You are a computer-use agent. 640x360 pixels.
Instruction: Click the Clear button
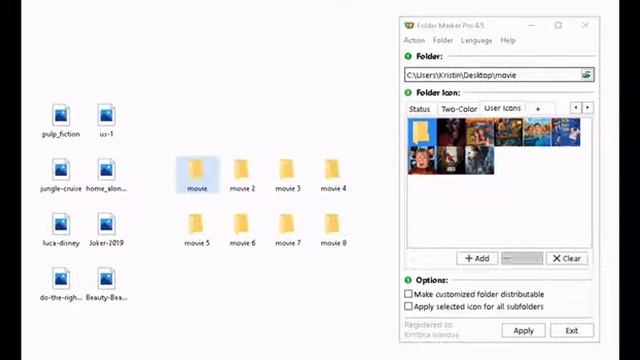[x=567, y=258]
